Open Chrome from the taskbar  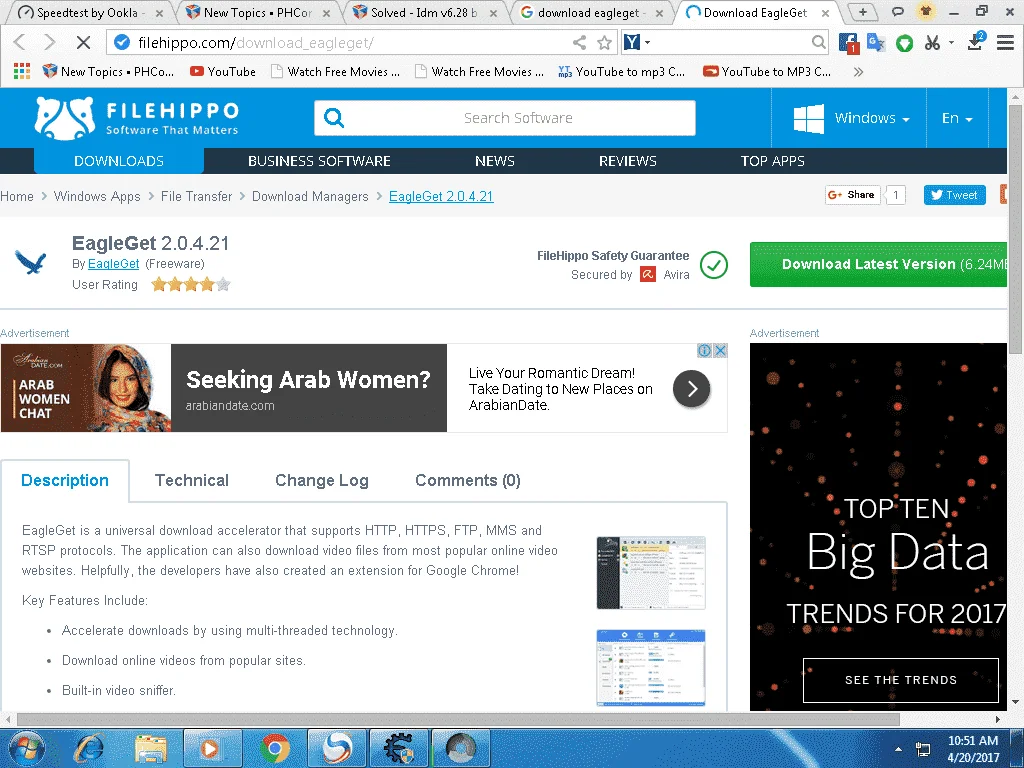coord(275,748)
